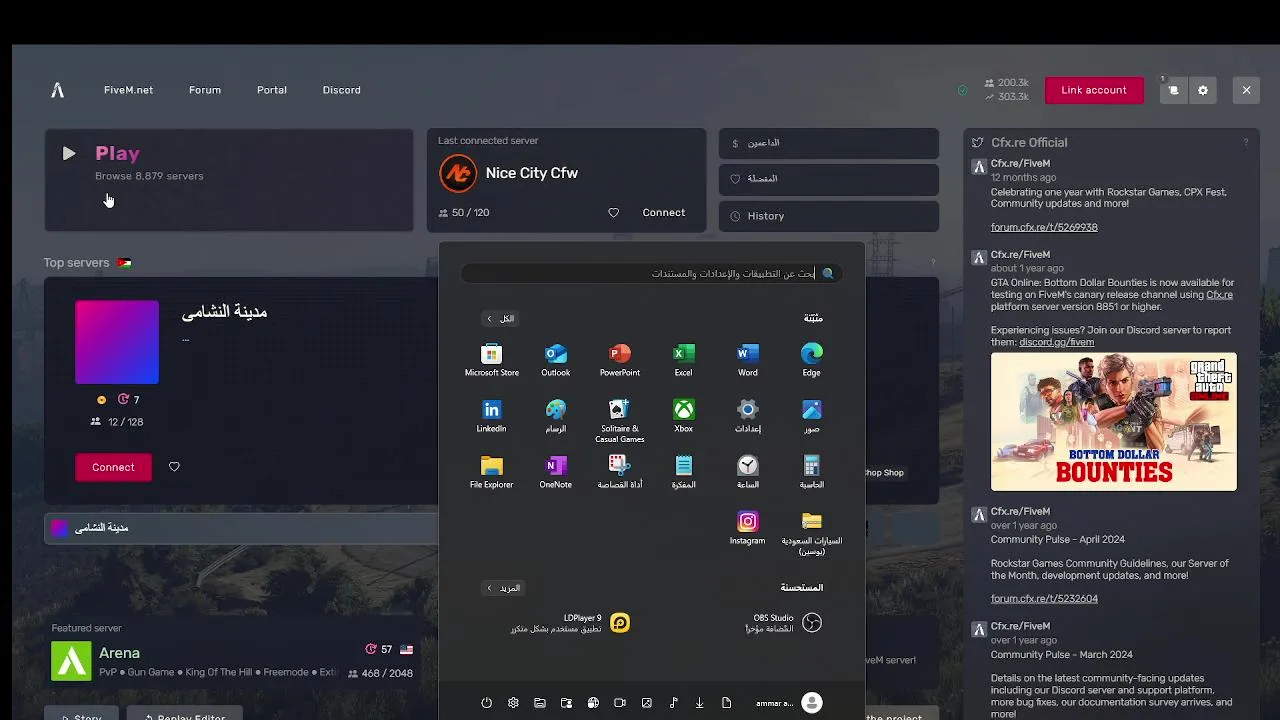Open Microsoft Store from pinned apps
The height and width of the screenshot is (720, 1280).
pyautogui.click(x=491, y=360)
